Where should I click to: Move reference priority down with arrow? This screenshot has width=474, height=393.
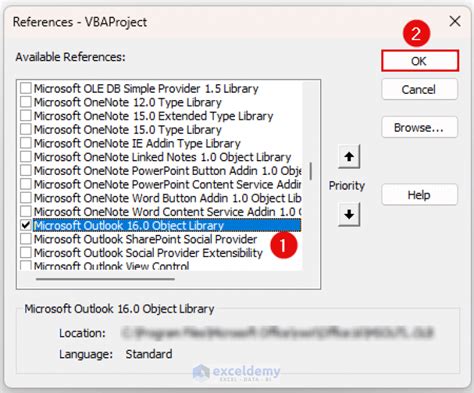point(349,214)
